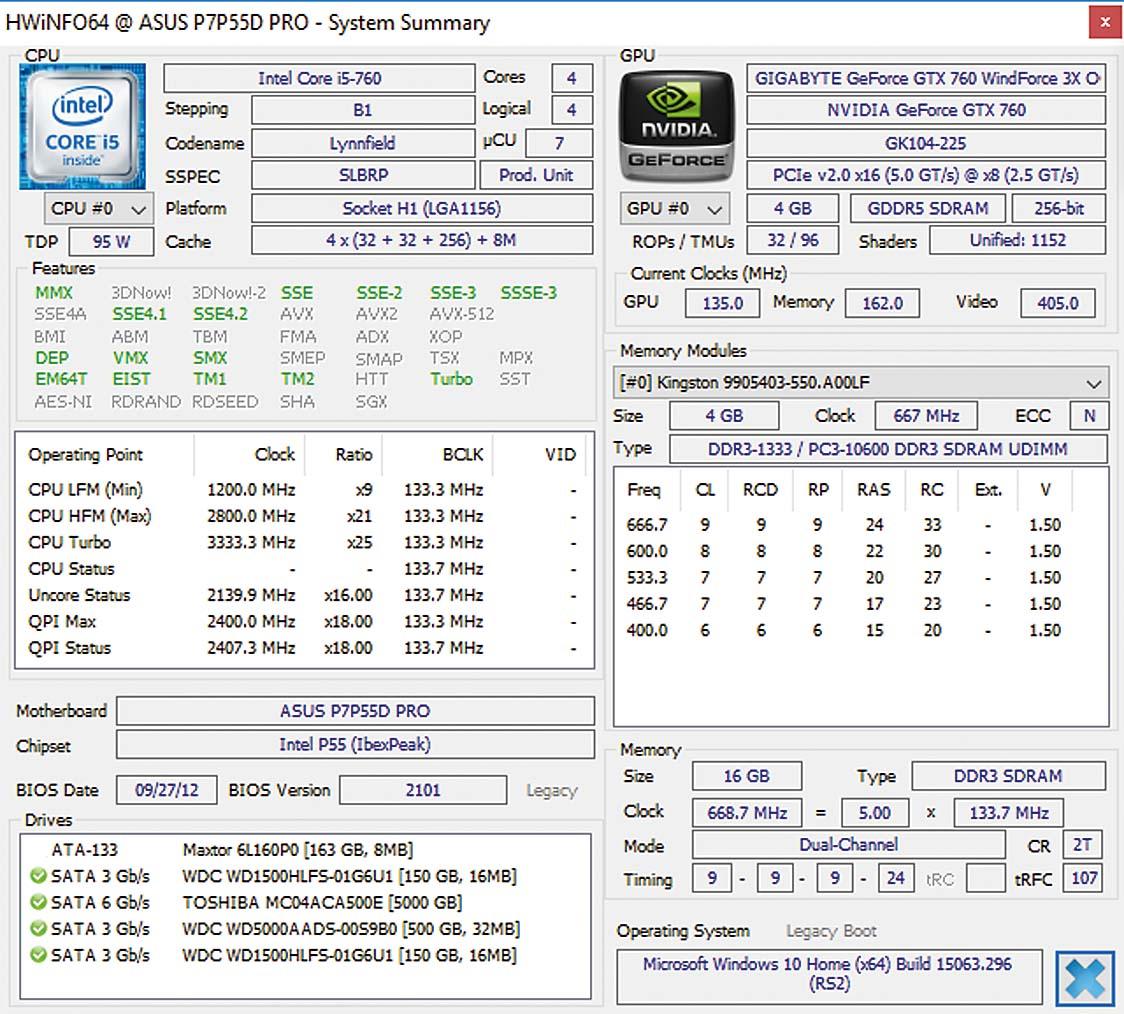Open the CPU #0 selector dropdown
Viewport: 1124px width, 1014px height.
[x=99, y=209]
